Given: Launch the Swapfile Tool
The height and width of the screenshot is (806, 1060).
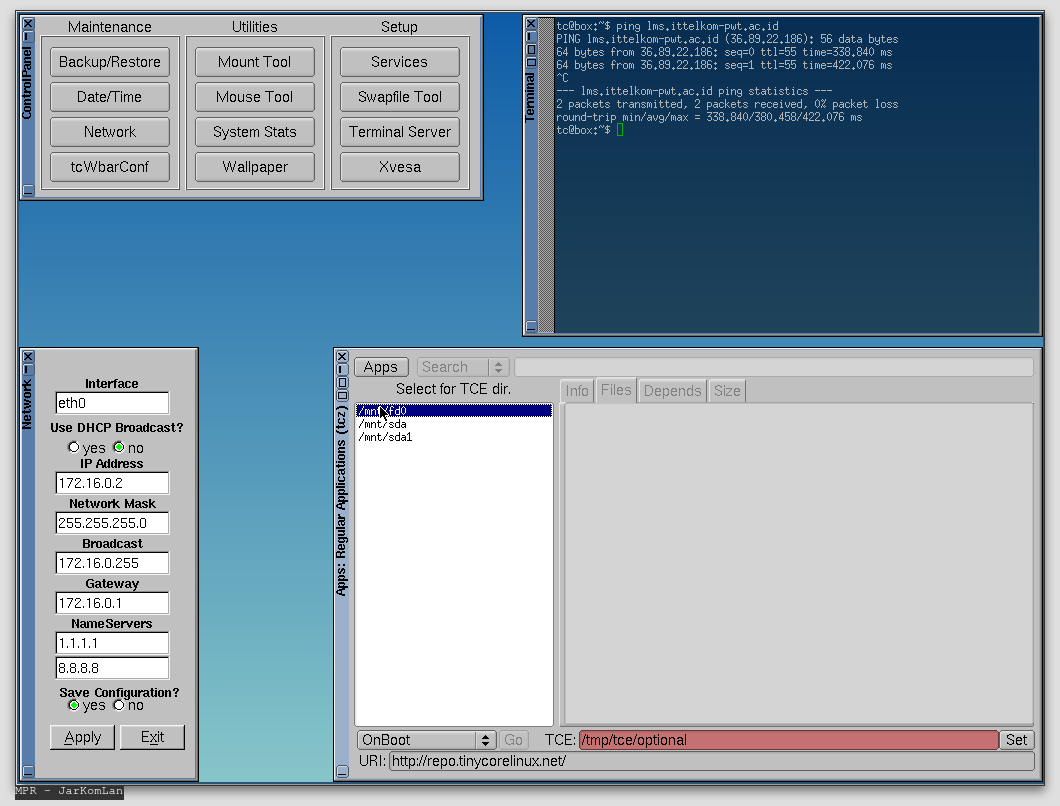Looking at the screenshot, I should coord(399,96).
